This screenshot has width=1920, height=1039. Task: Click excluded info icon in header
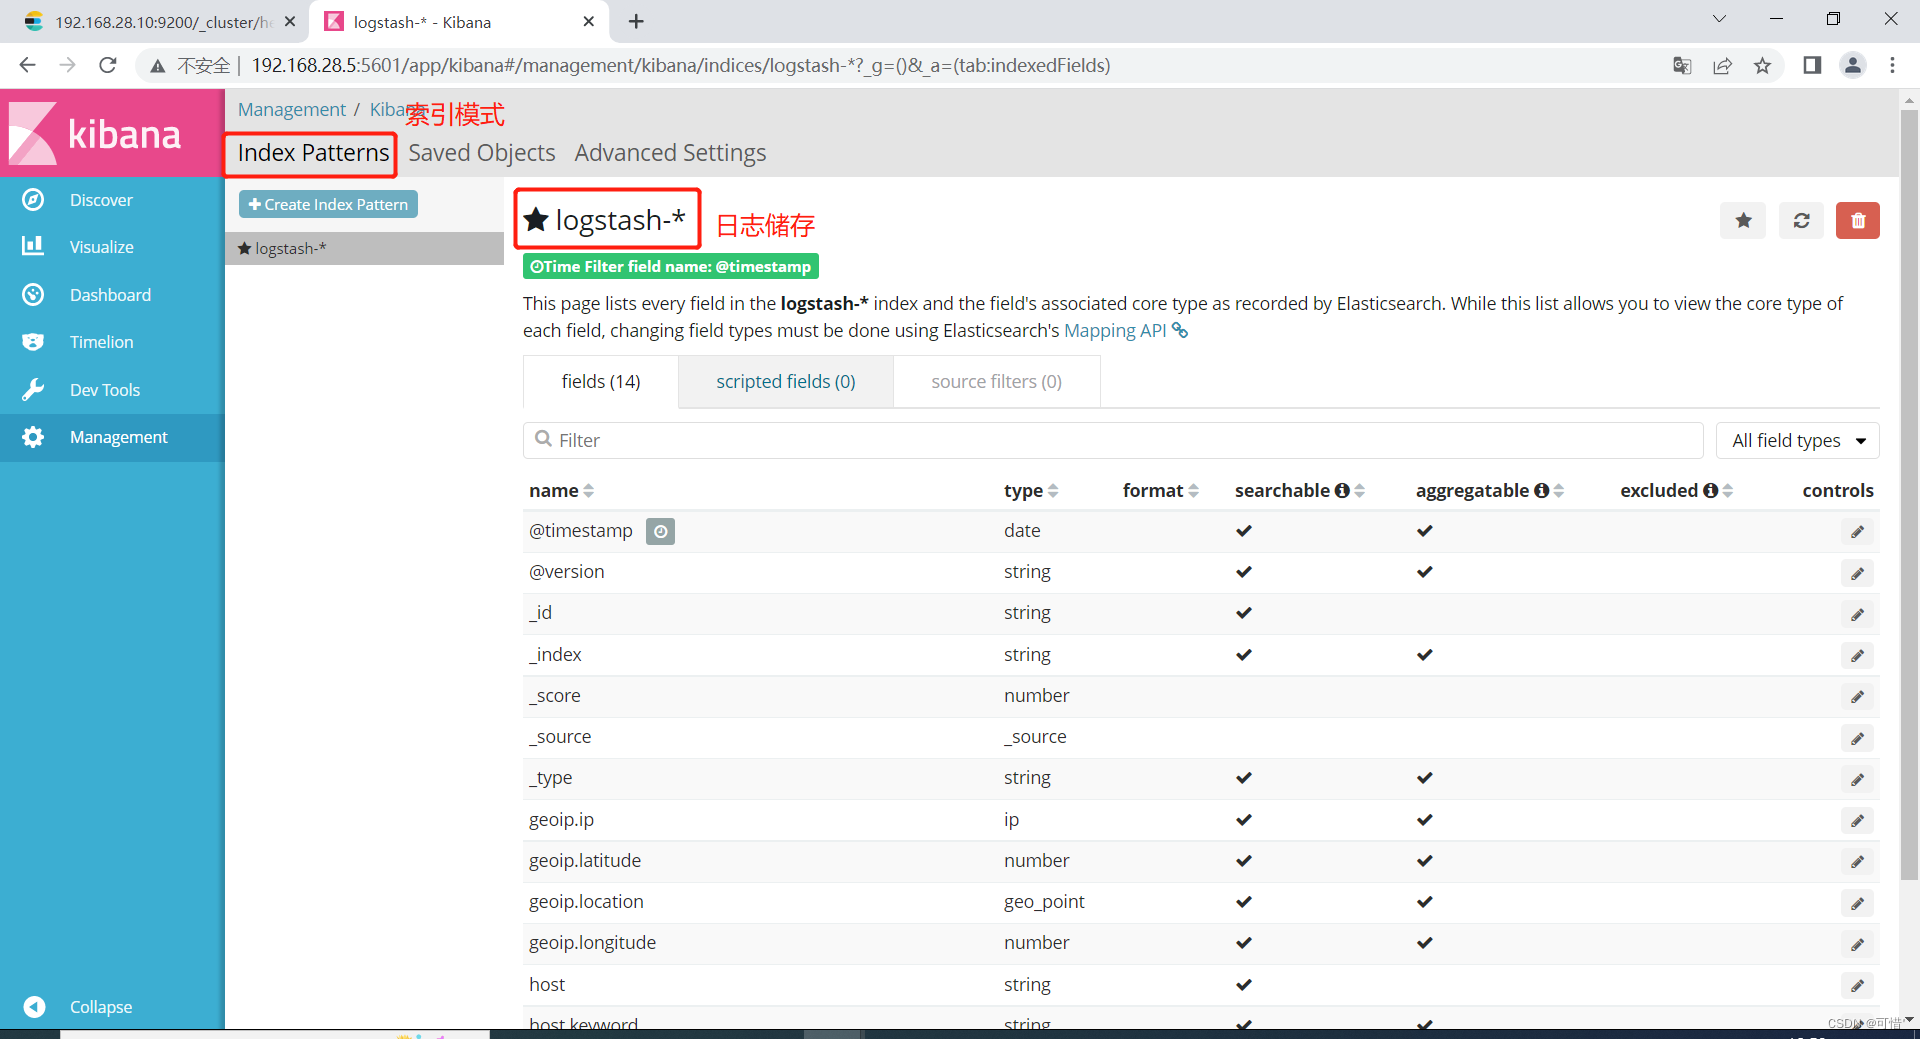coord(1710,490)
